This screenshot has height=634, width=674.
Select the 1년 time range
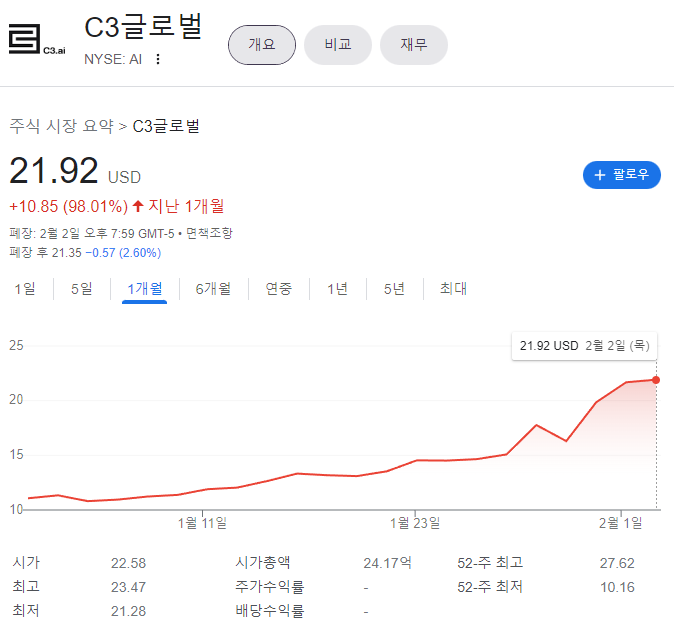tap(337, 288)
